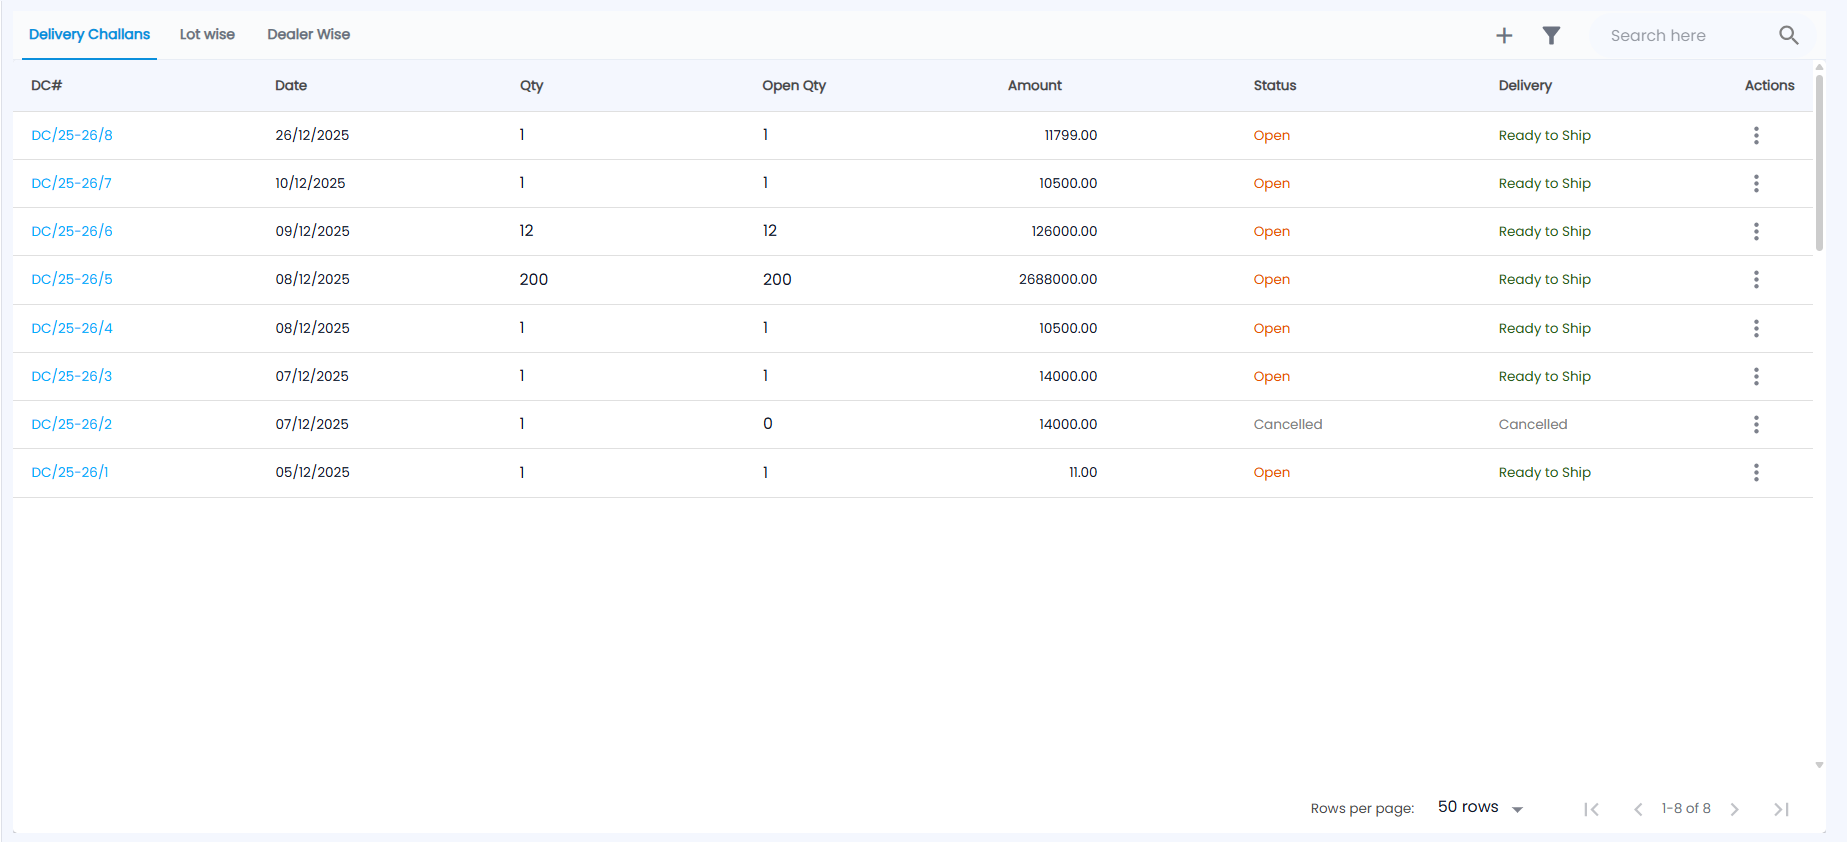This screenshot has width=1847, height=842.
Task: Go to first page of results
Action: pos(1591,809)
